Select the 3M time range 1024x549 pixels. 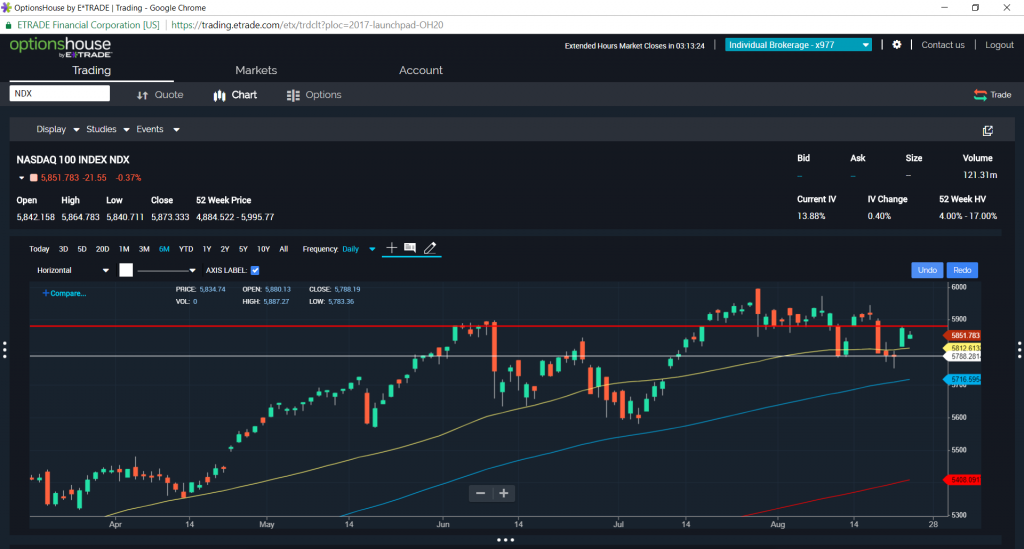144,249
